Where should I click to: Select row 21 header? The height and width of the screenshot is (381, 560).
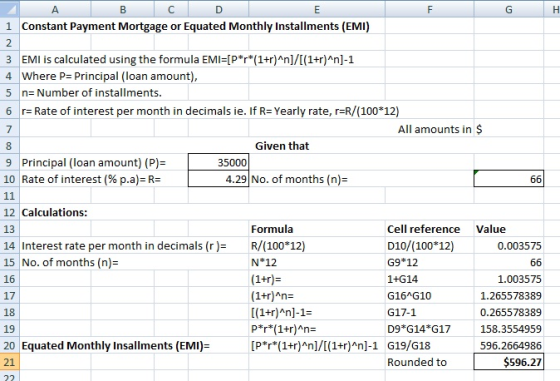pyautogui.click(x=10, y=362)
